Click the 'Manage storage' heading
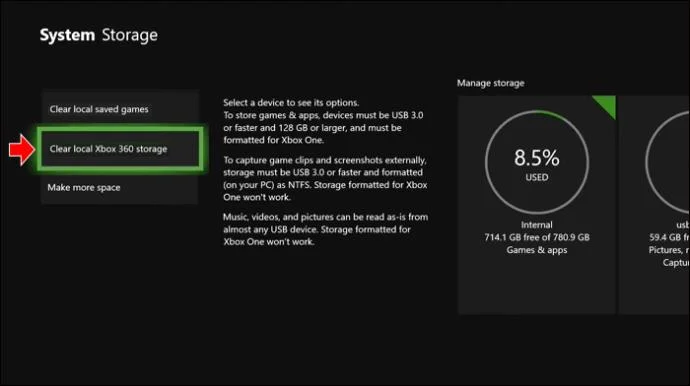690x386 pixels. (x=490, y=83)
